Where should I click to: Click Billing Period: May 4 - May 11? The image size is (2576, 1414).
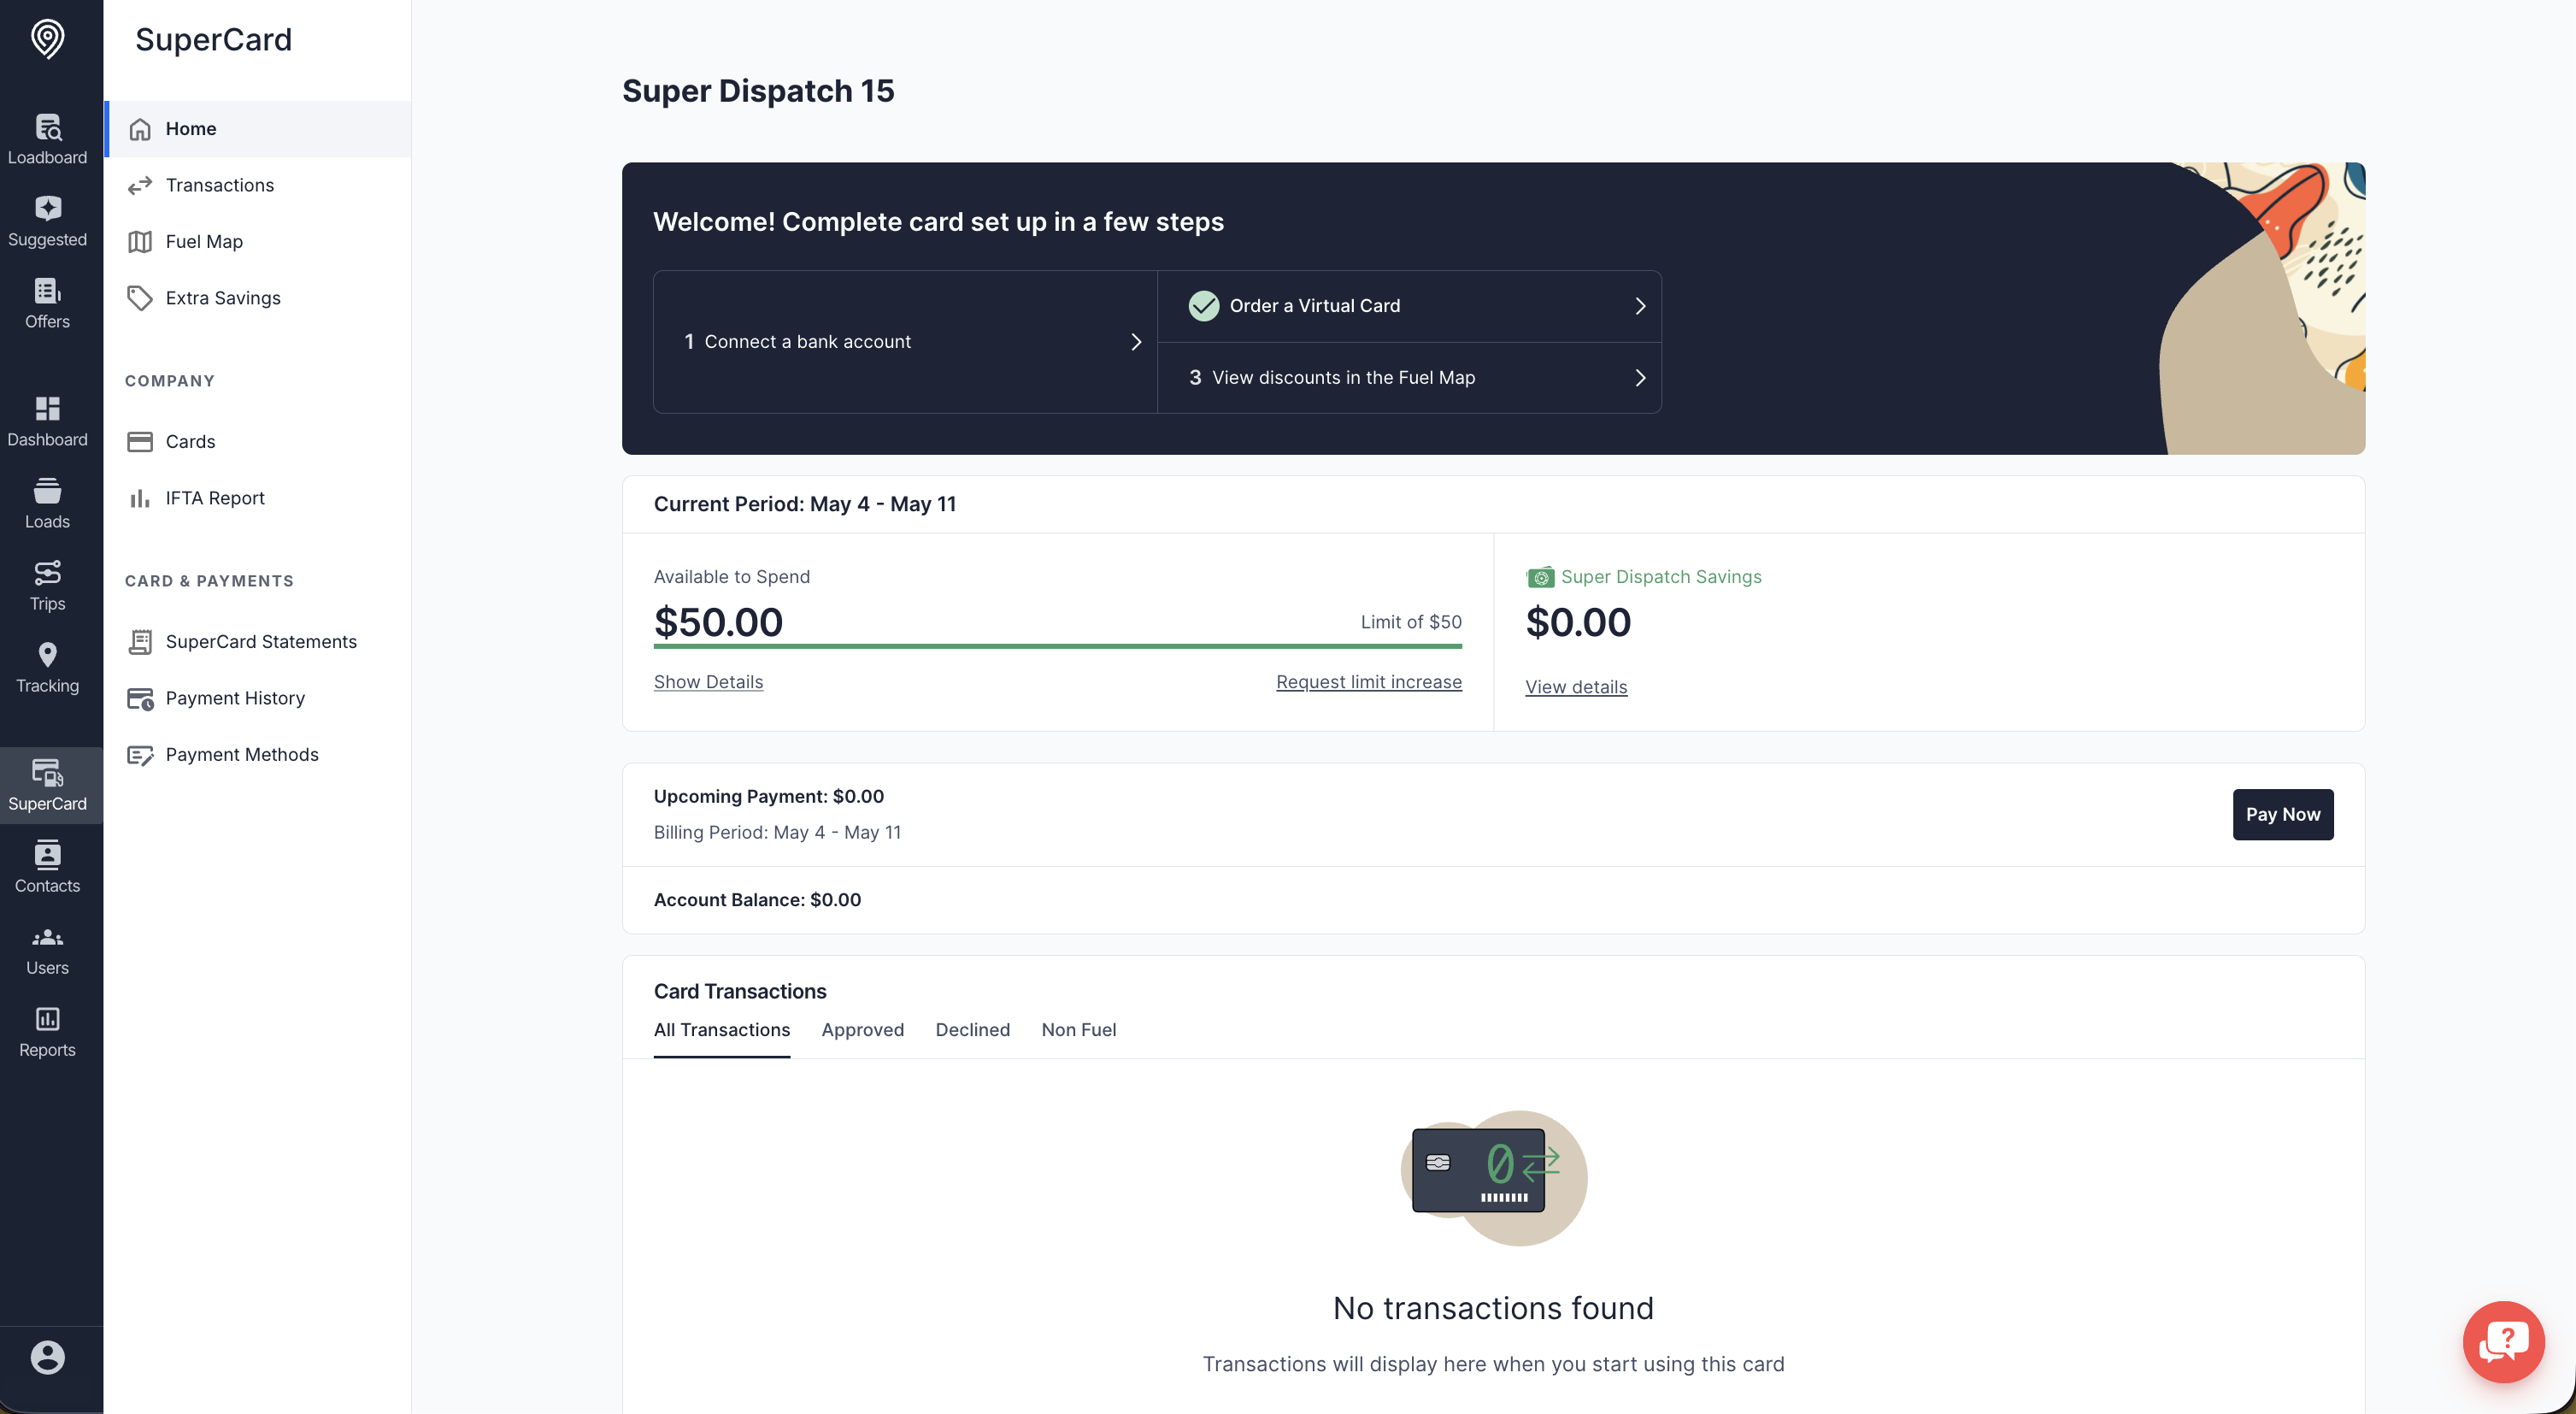tap(777, 833)
